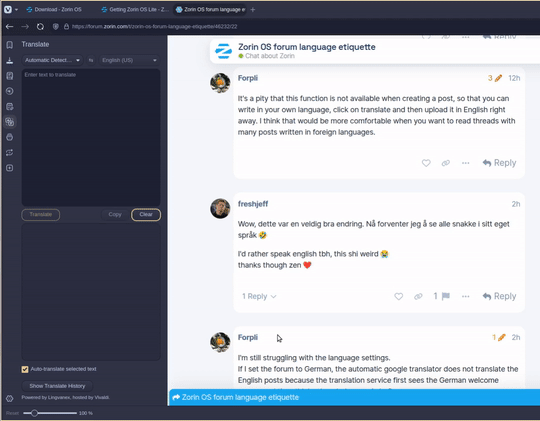Click the 12h timestamp on Forpli's post
The width and height of the screenshot is (540, 421).
tap(514, 78)
